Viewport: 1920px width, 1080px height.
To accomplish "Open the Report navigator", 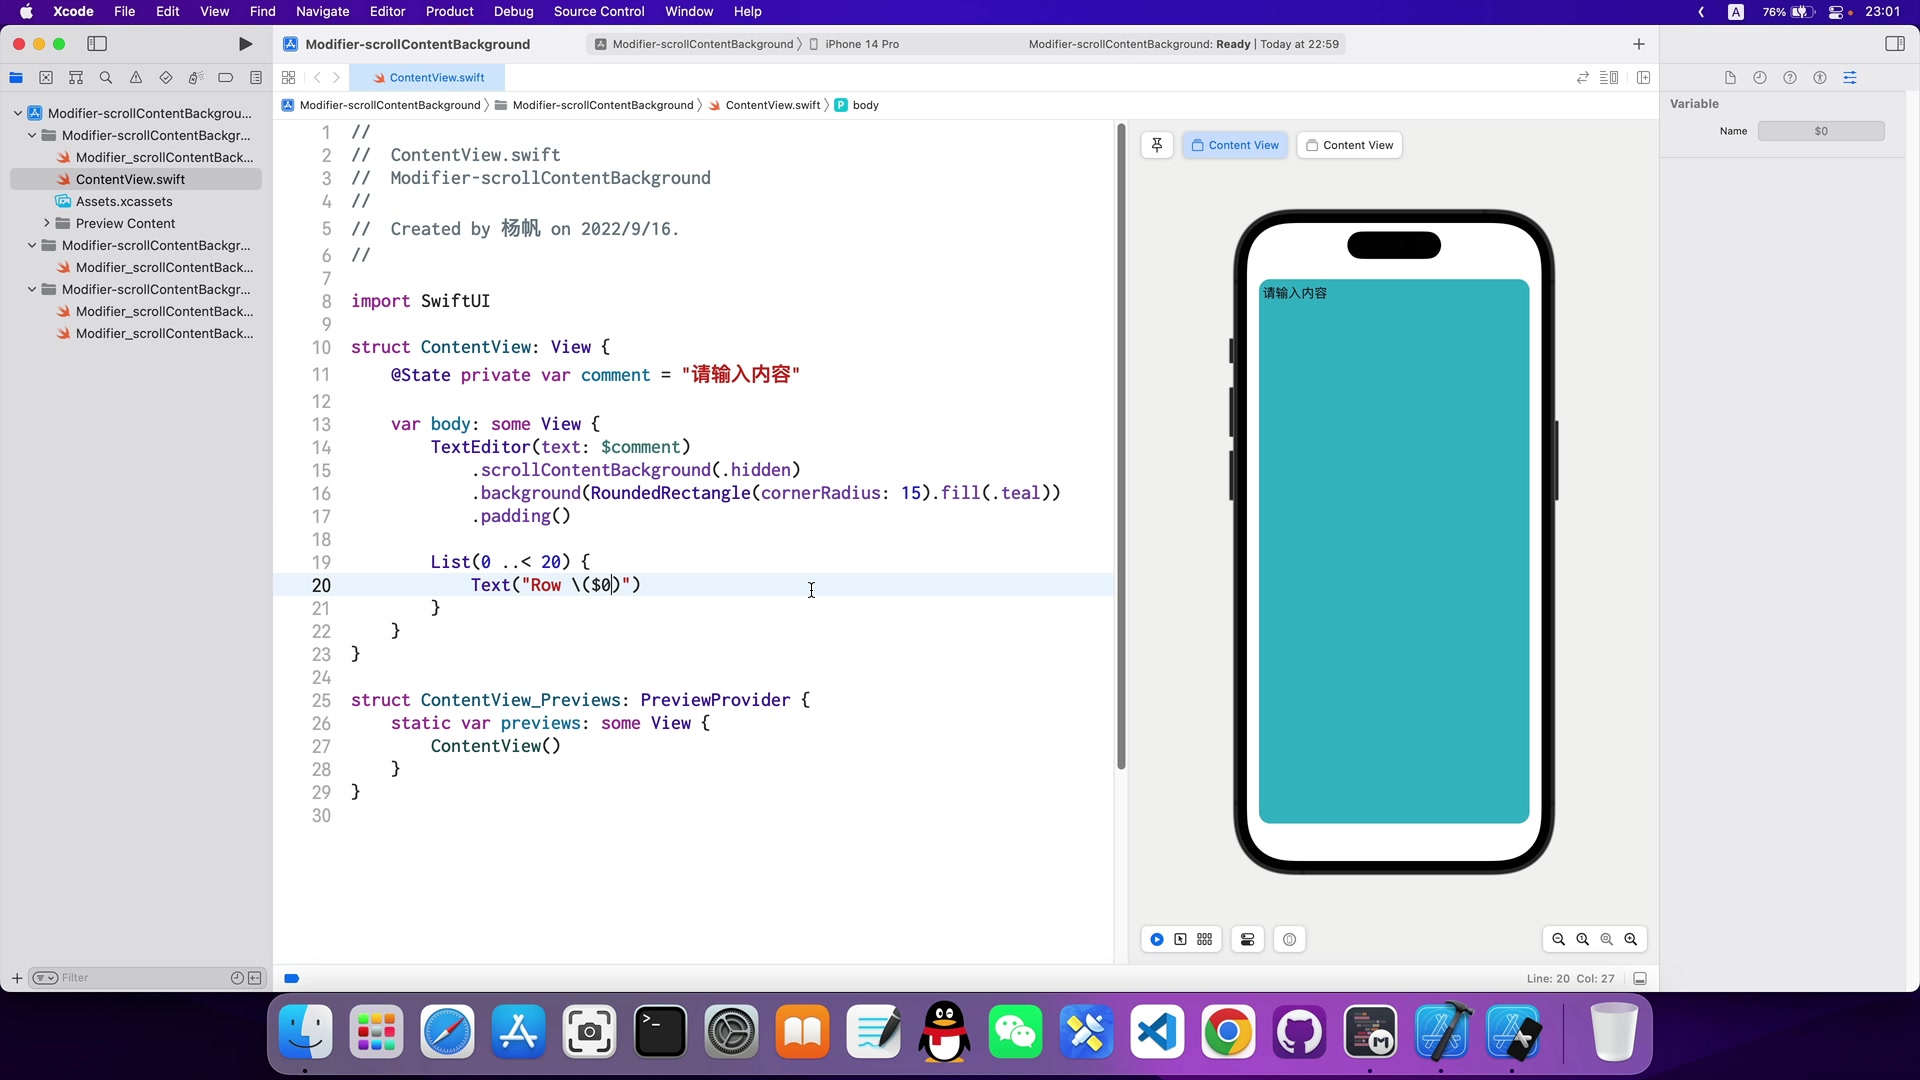I will pyautogui.click(x=256, y=78).
